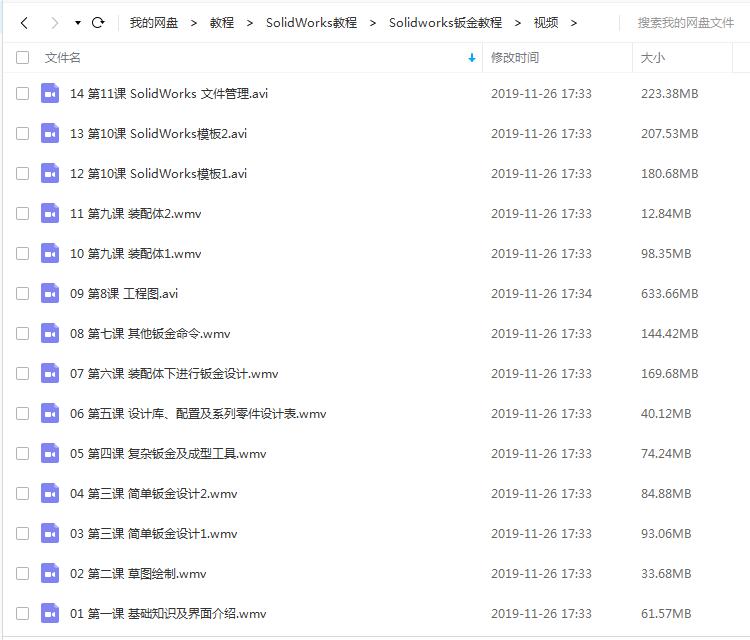The width and height of the screenshot is (750, 640).
Task: Click video icon of 02 第二课 草图绘制.wmv
Action: [50, 574]
